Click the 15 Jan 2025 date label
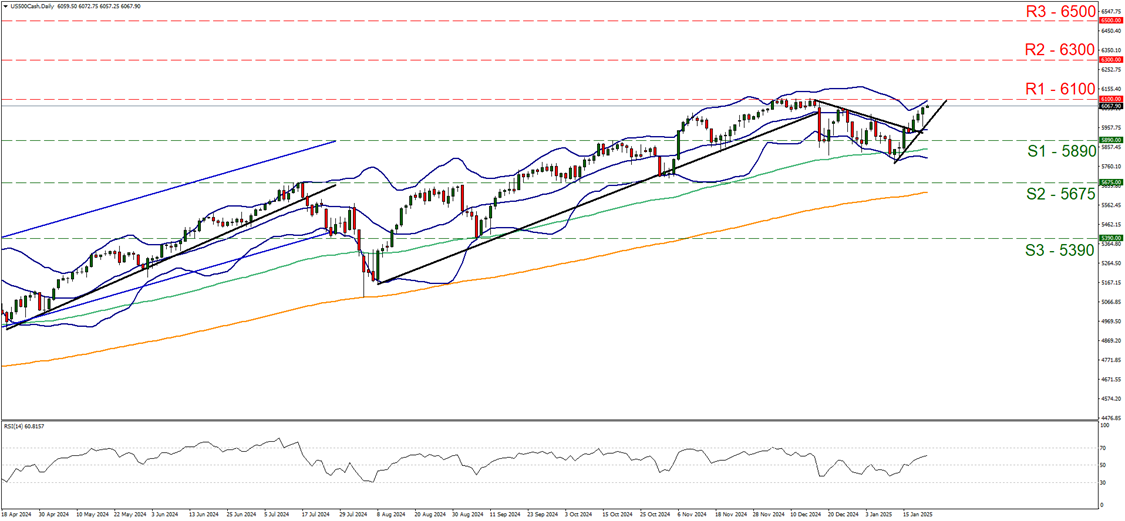Screen dimensions: 1125x521 (919, 516)
